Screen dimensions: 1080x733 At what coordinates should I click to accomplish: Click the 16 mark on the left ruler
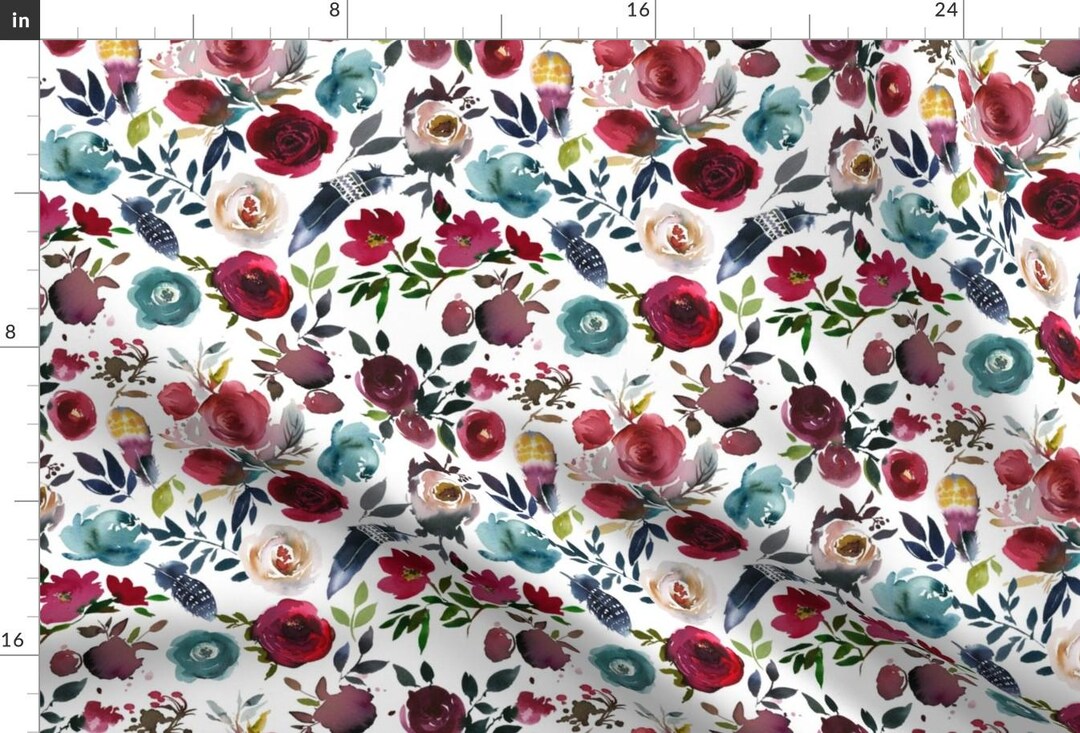coord(12,640)
